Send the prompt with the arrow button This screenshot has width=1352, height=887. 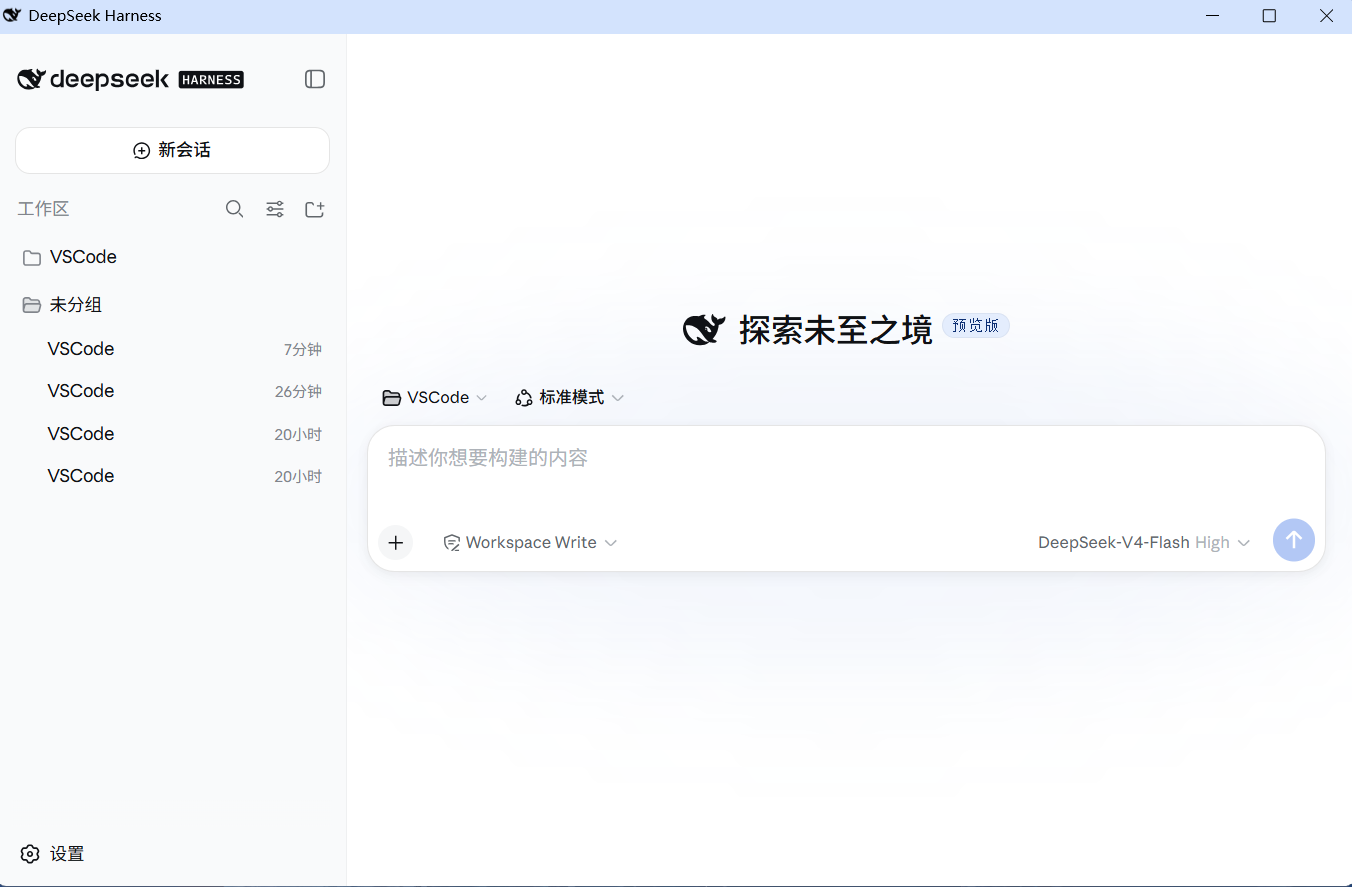(x=1294, y=540)
